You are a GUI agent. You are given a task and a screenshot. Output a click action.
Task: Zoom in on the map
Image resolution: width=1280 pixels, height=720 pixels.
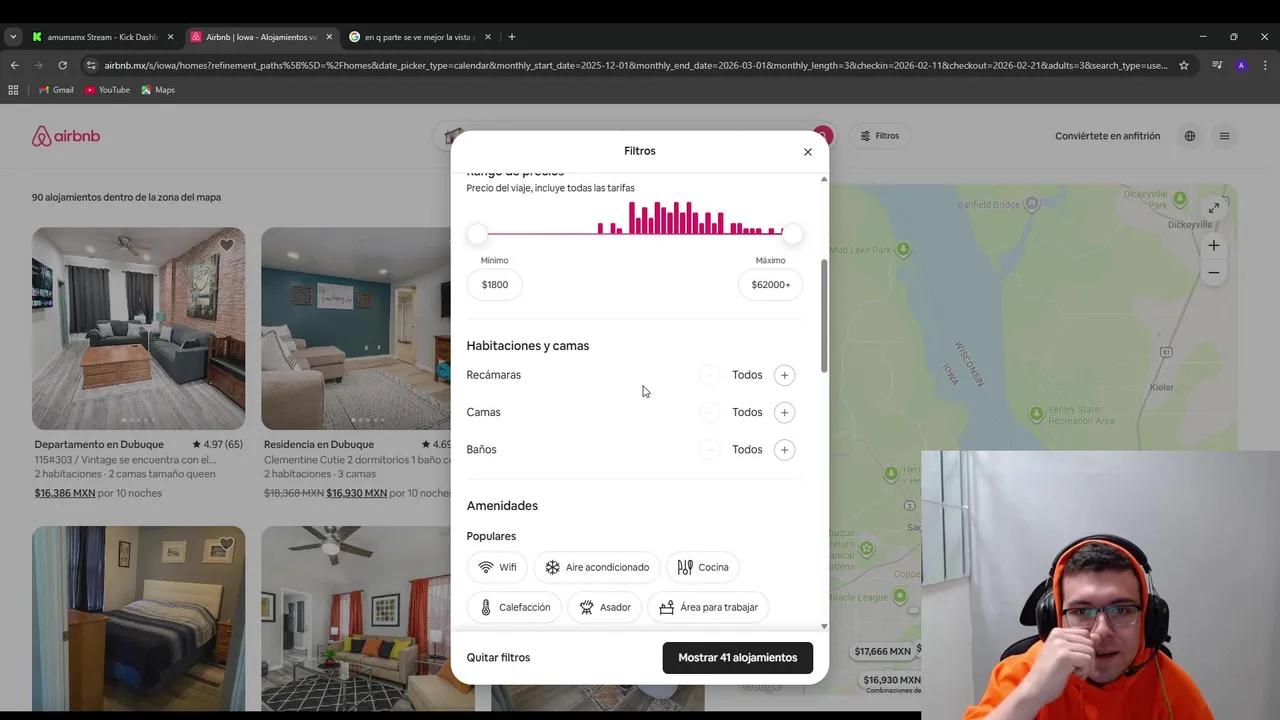click(x=1213, y=245)
